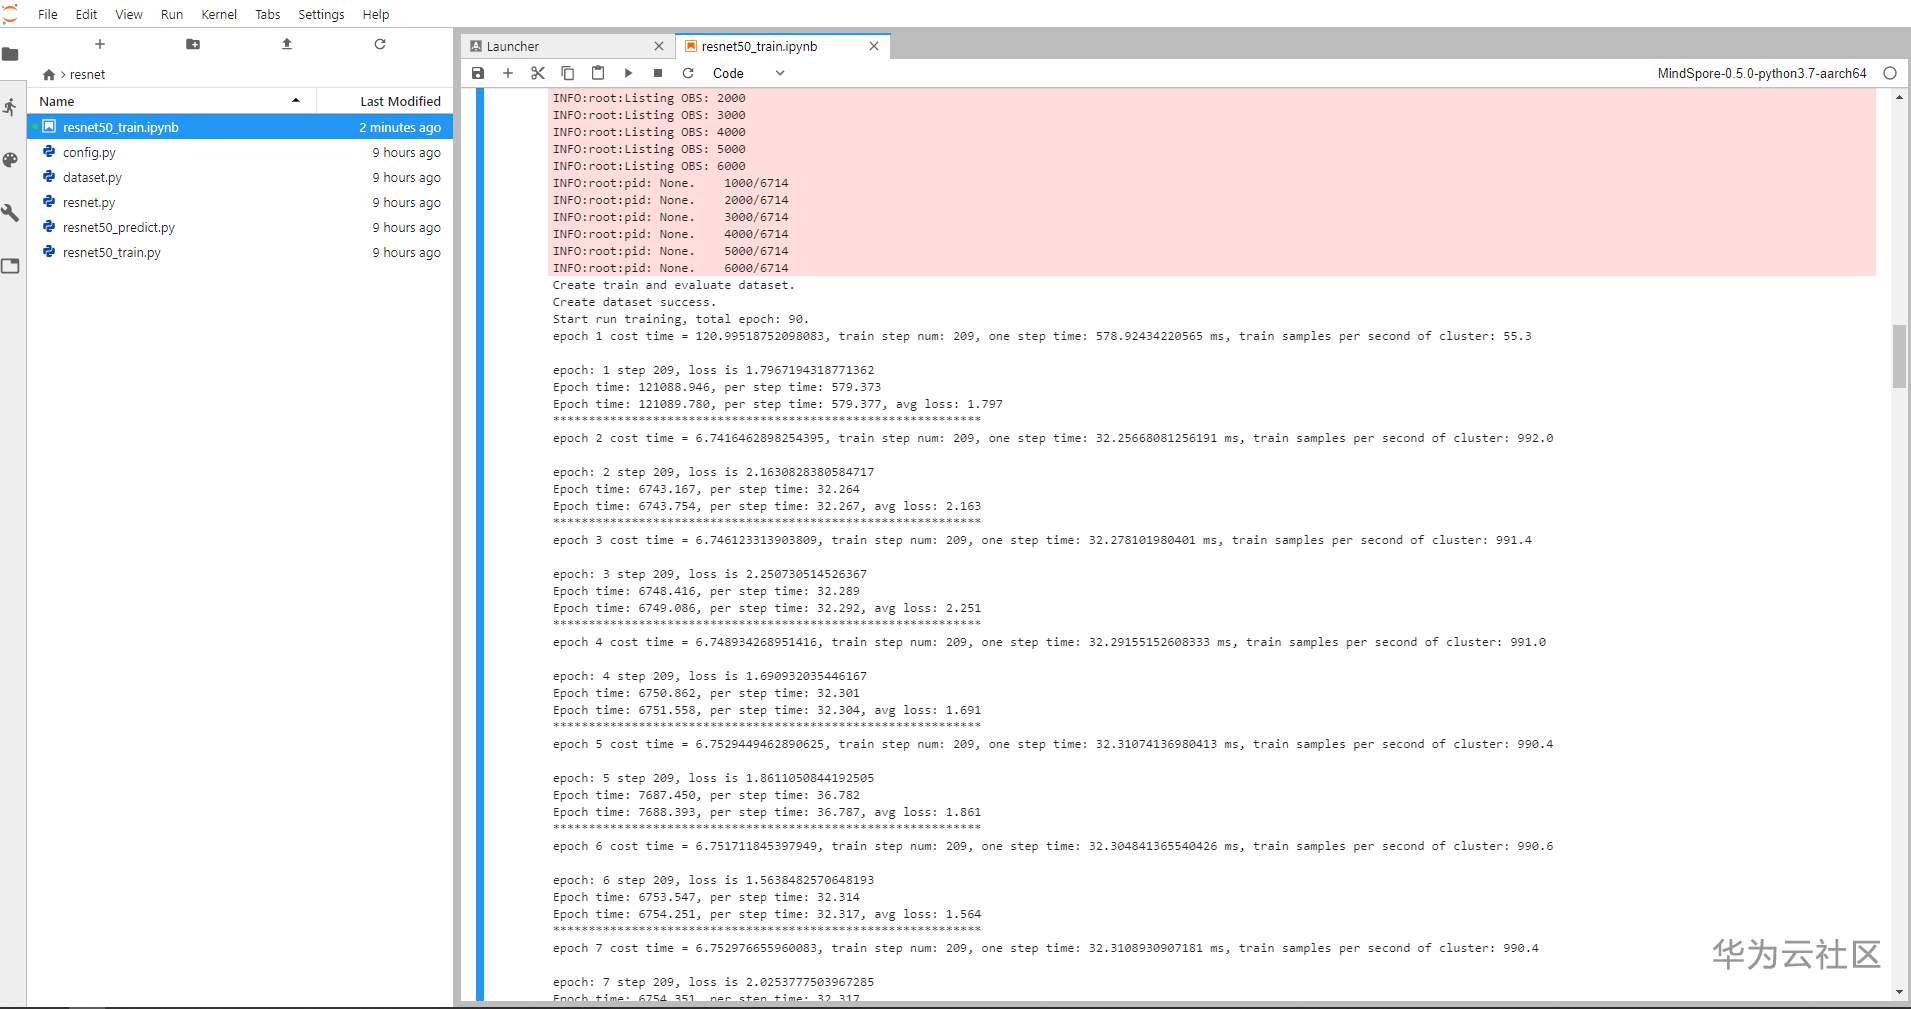
Task: Click the 'Start run training, total epoch: 90.' line
Action: (680, 319)
